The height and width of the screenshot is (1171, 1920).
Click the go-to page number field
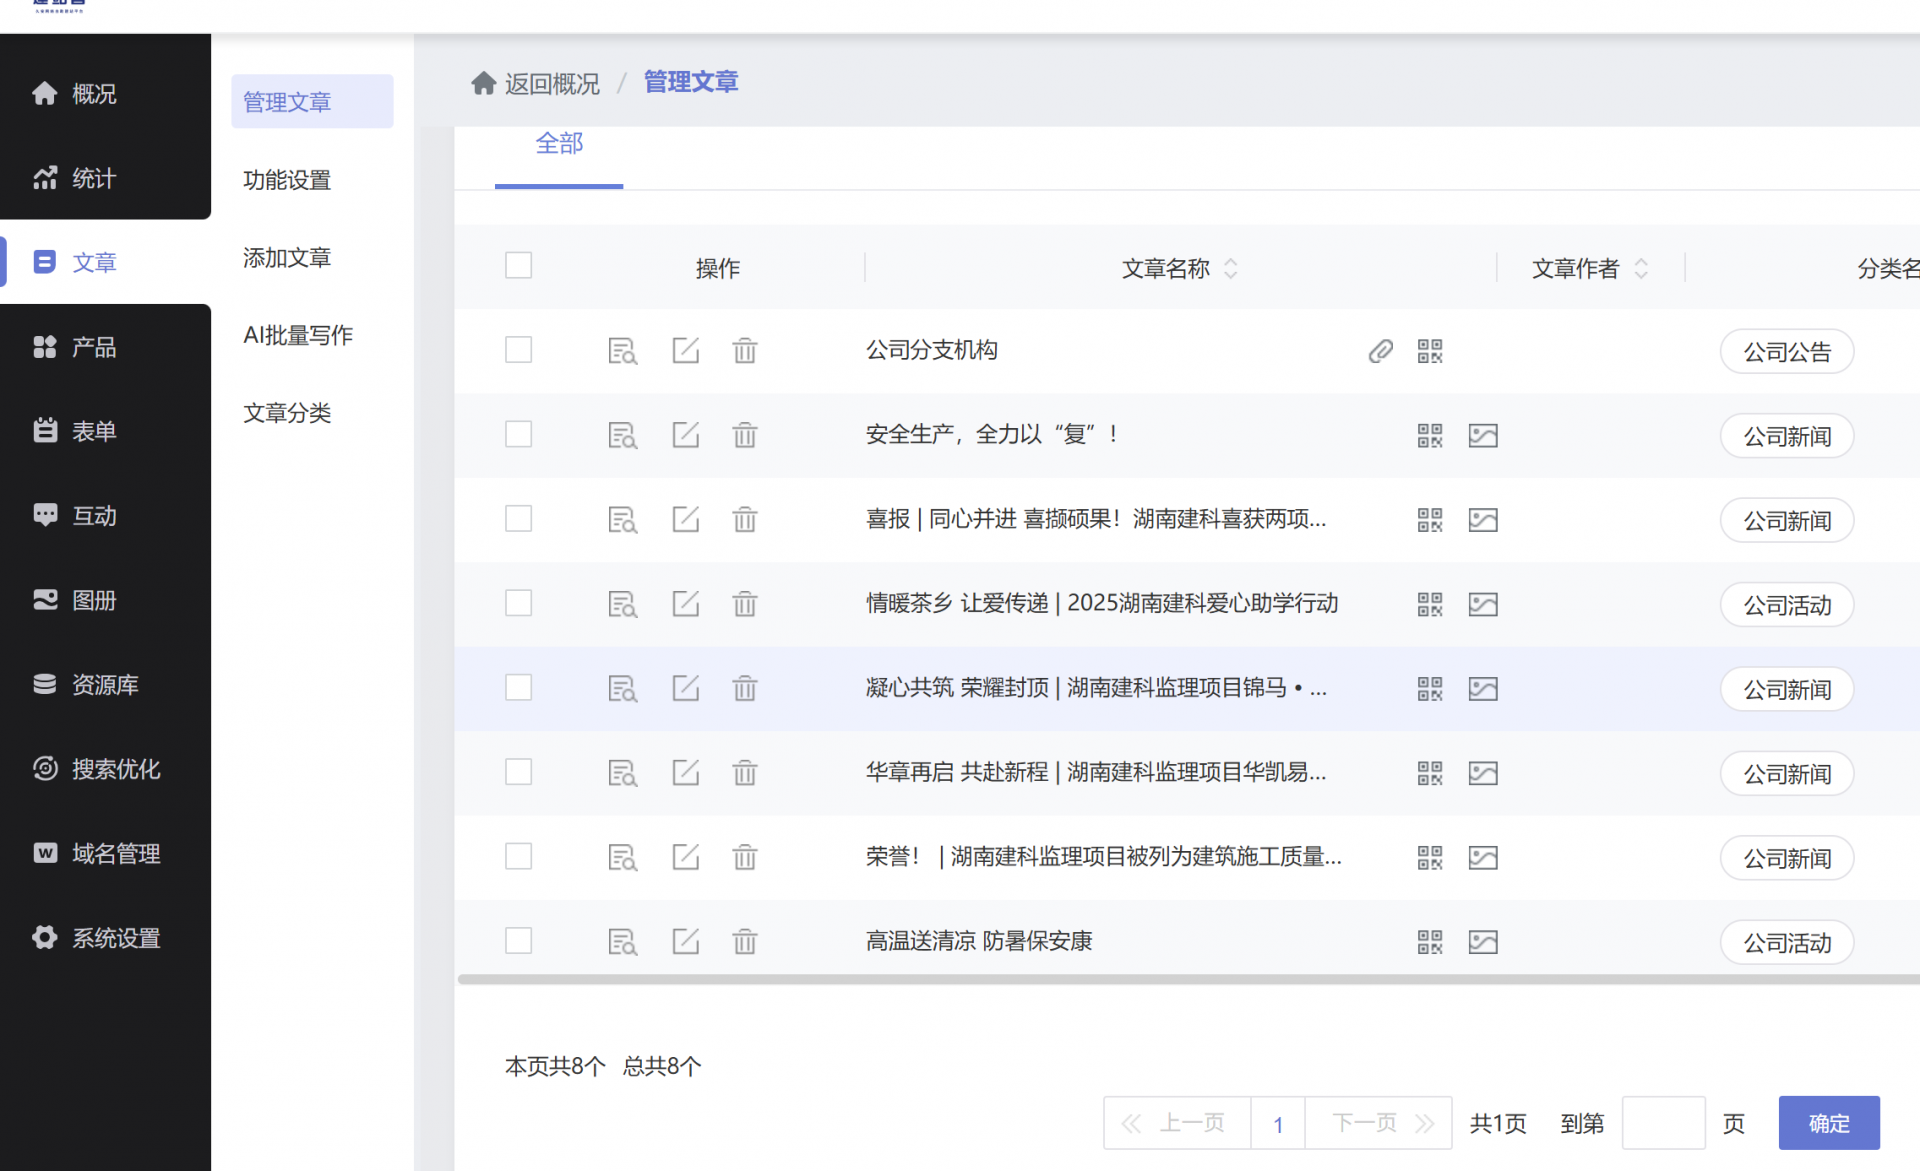click(1663, 1123)
